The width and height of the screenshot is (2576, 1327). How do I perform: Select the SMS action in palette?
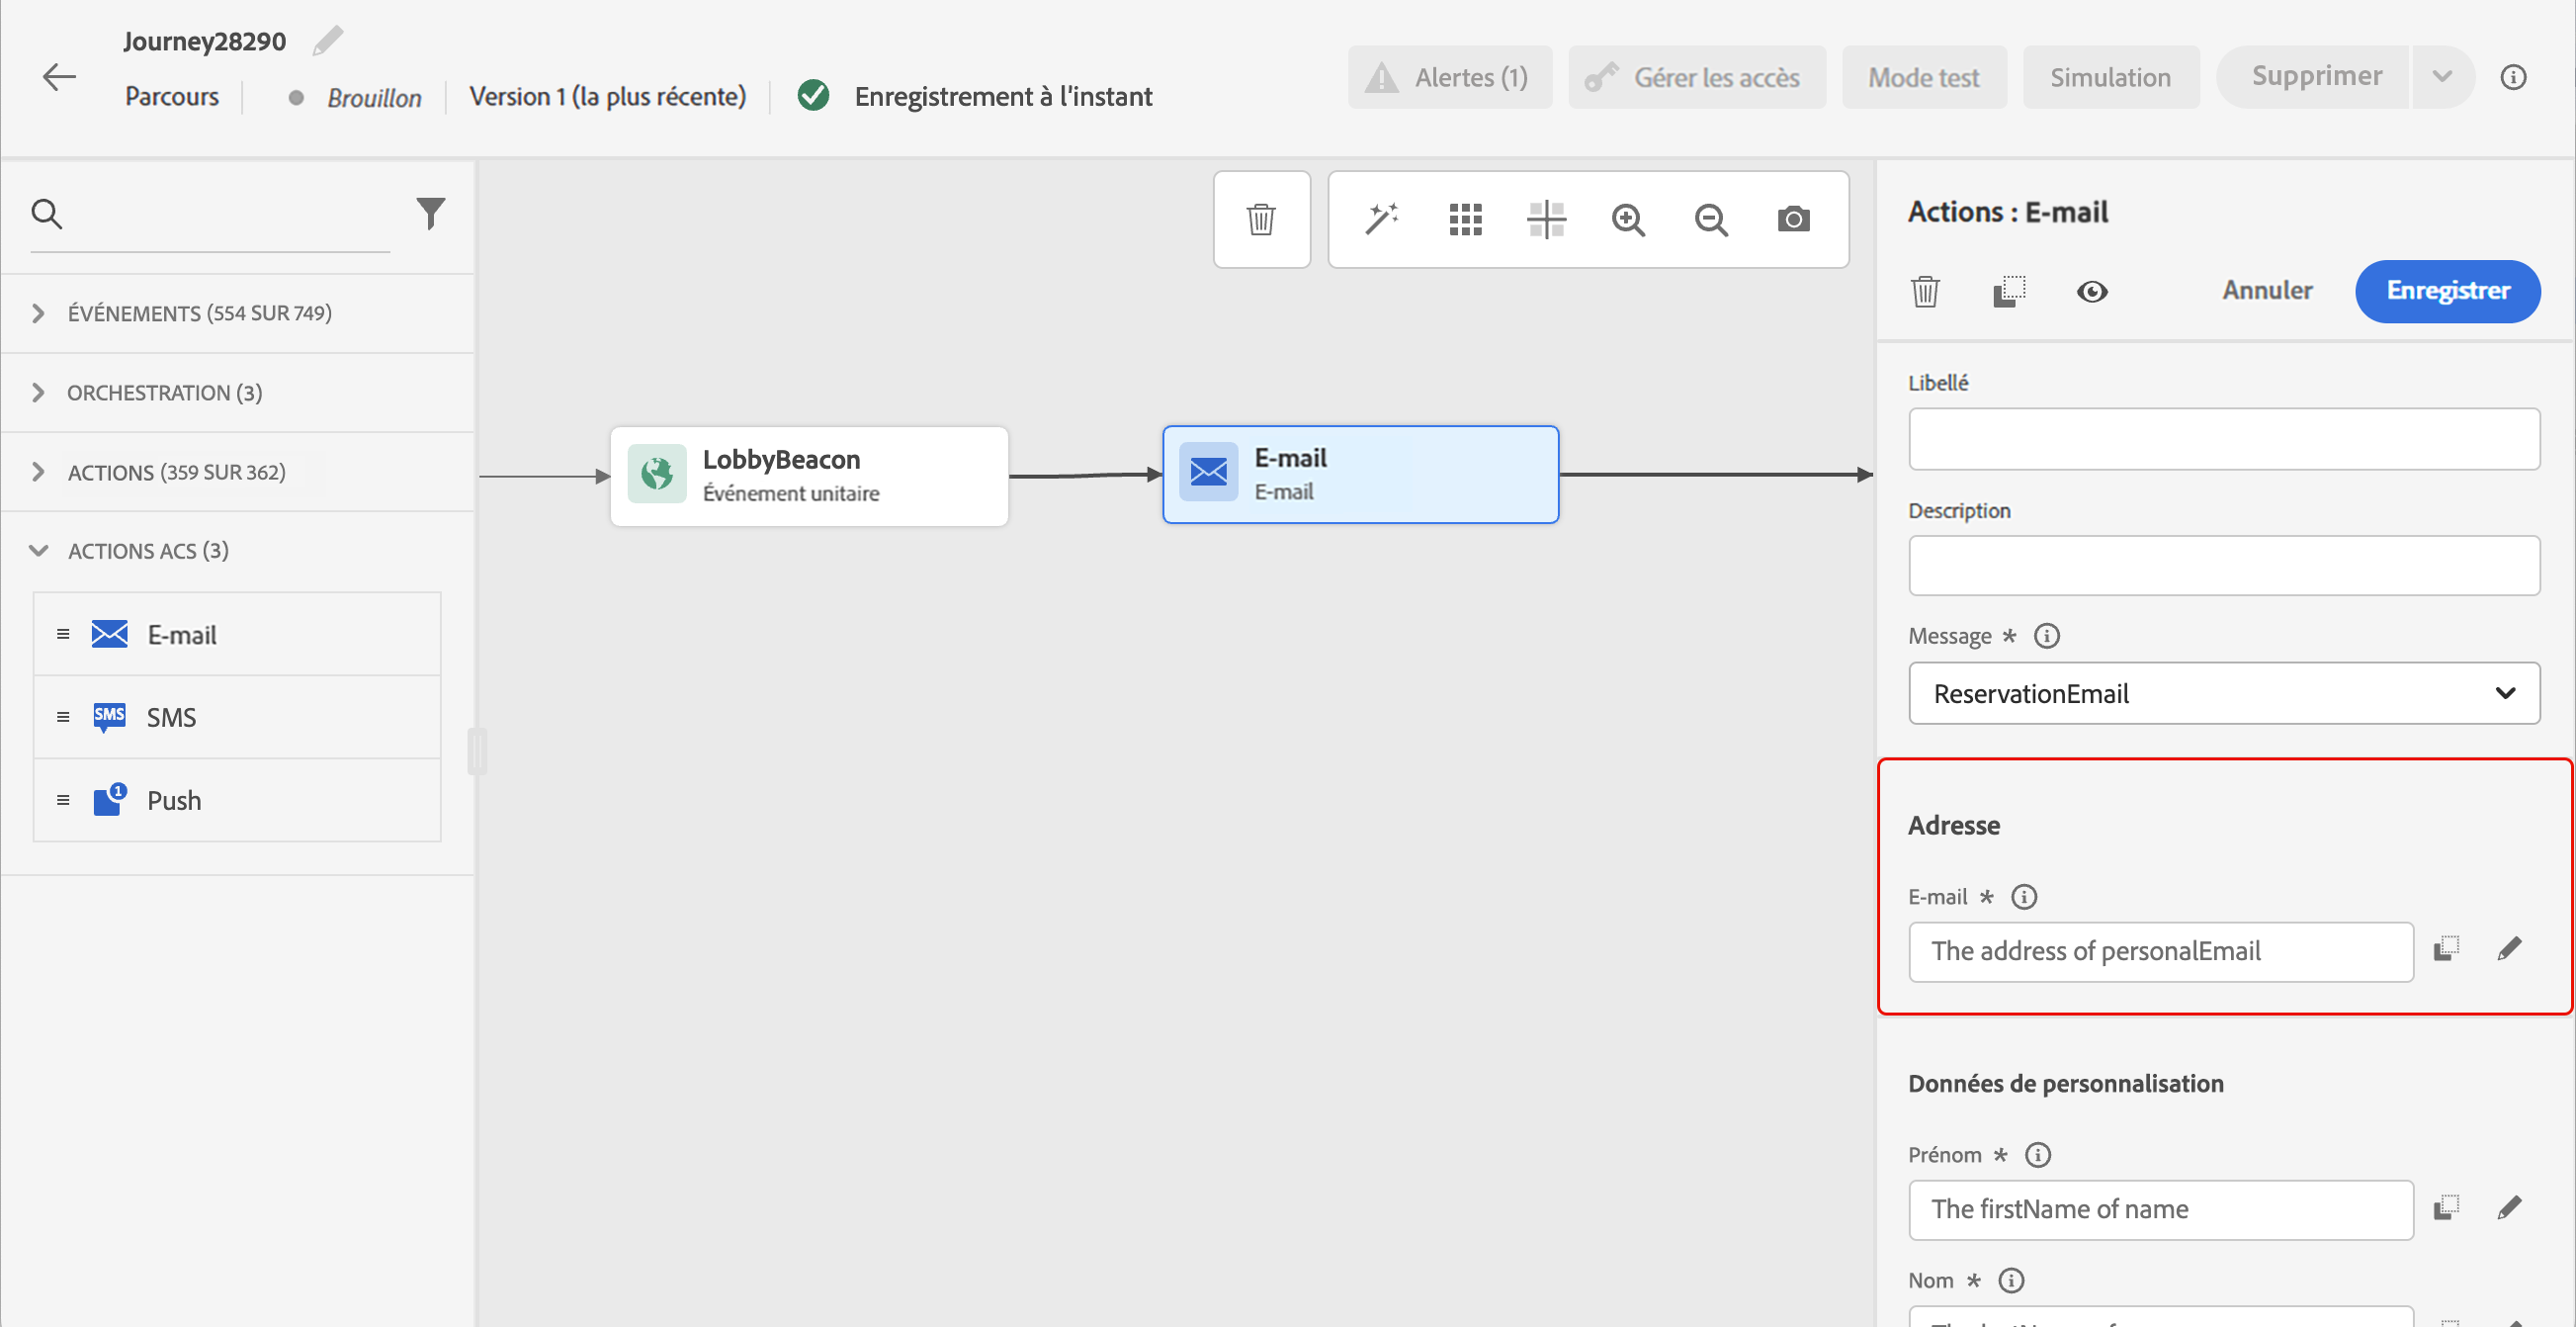(171, 717)
